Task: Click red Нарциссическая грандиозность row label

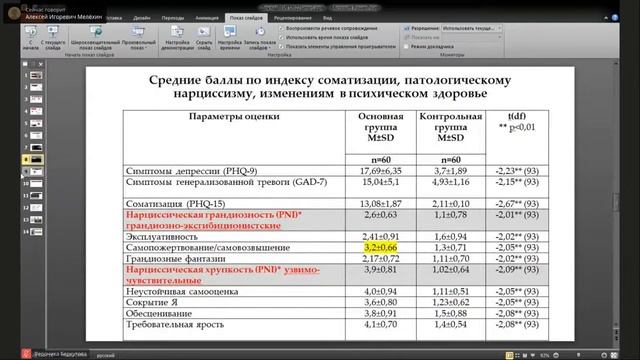Action: click(x=214, y=220)
